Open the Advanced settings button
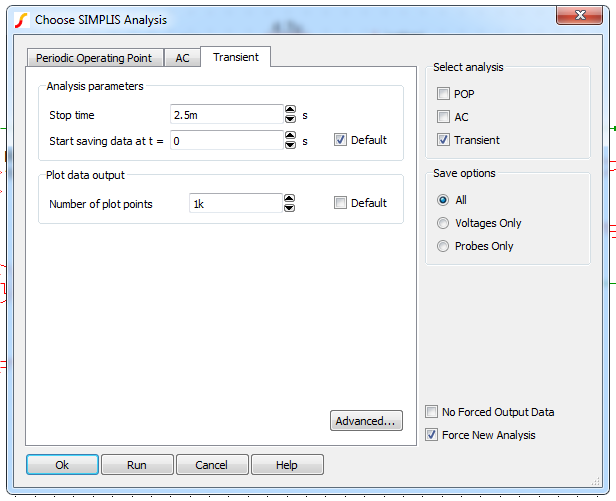The width and height of the screenshot is (616, 501). click(x=366, y=421)
